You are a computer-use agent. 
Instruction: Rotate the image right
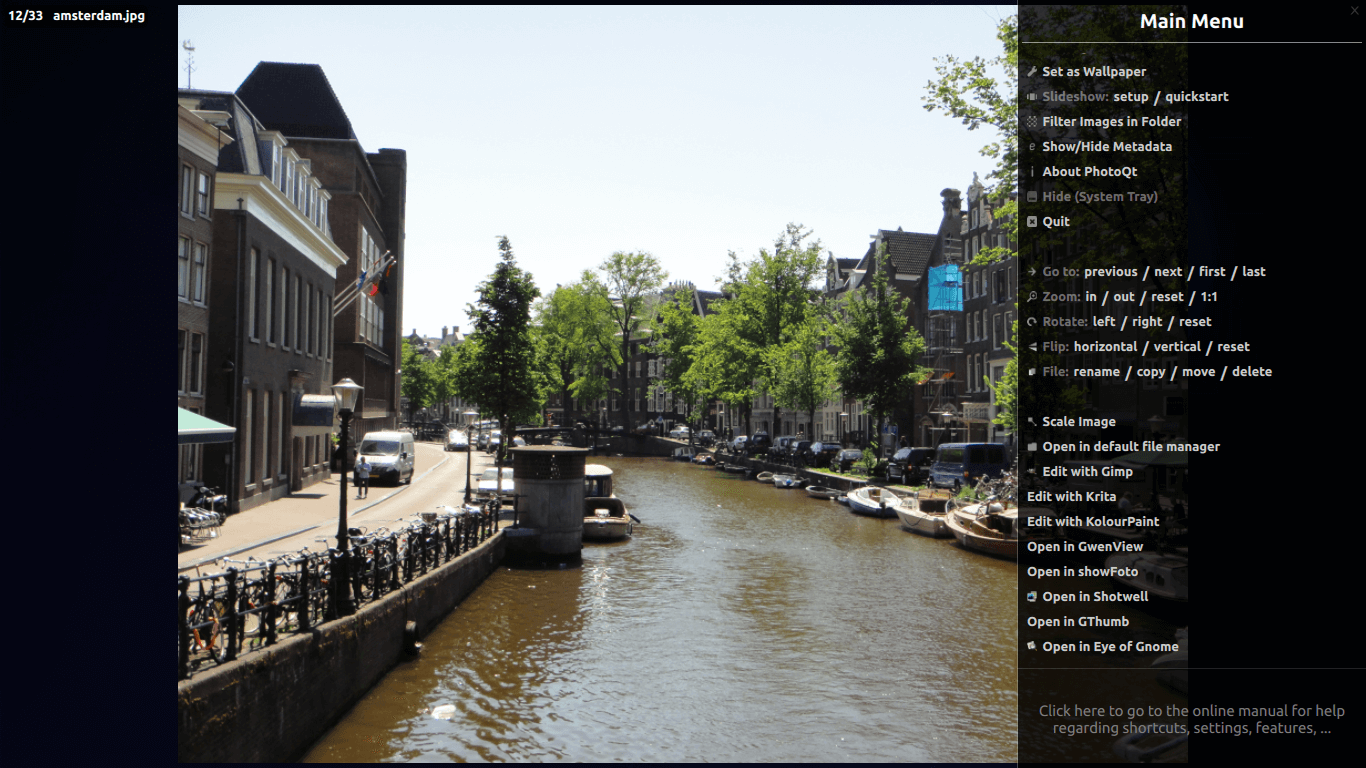(x=1147, y=322)
